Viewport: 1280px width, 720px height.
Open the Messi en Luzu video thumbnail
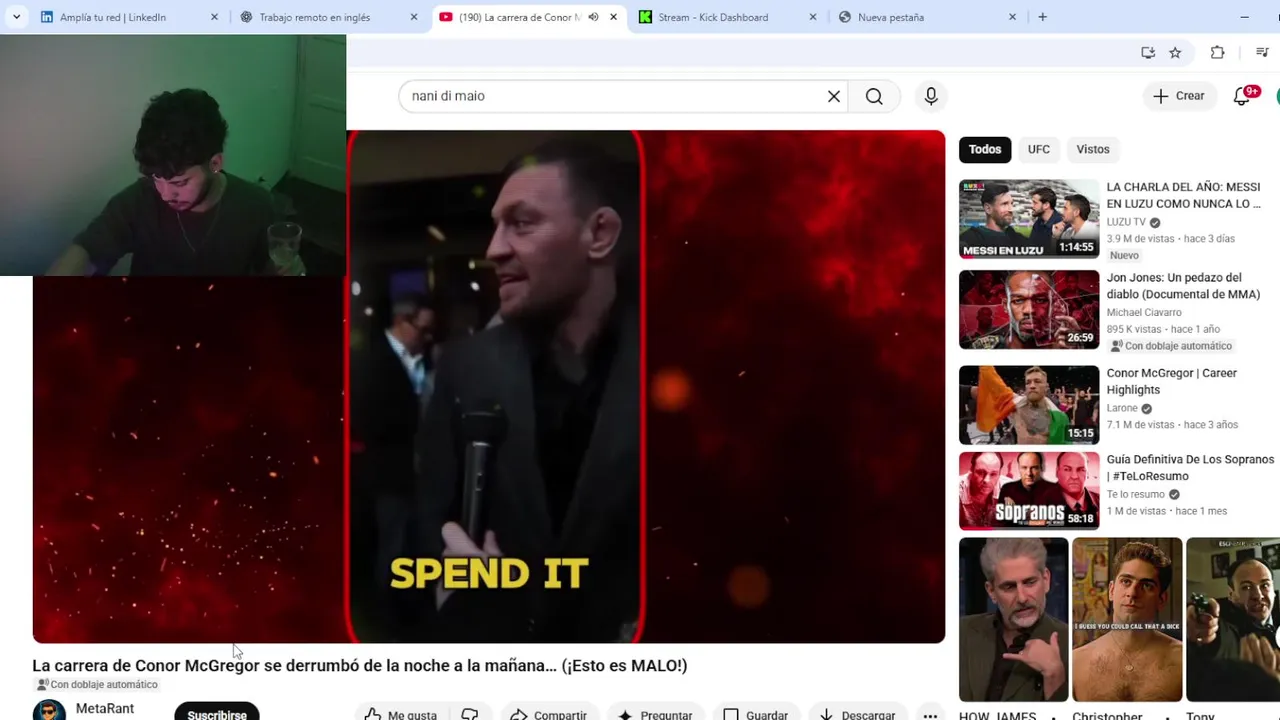click(x=1029, y=219)
